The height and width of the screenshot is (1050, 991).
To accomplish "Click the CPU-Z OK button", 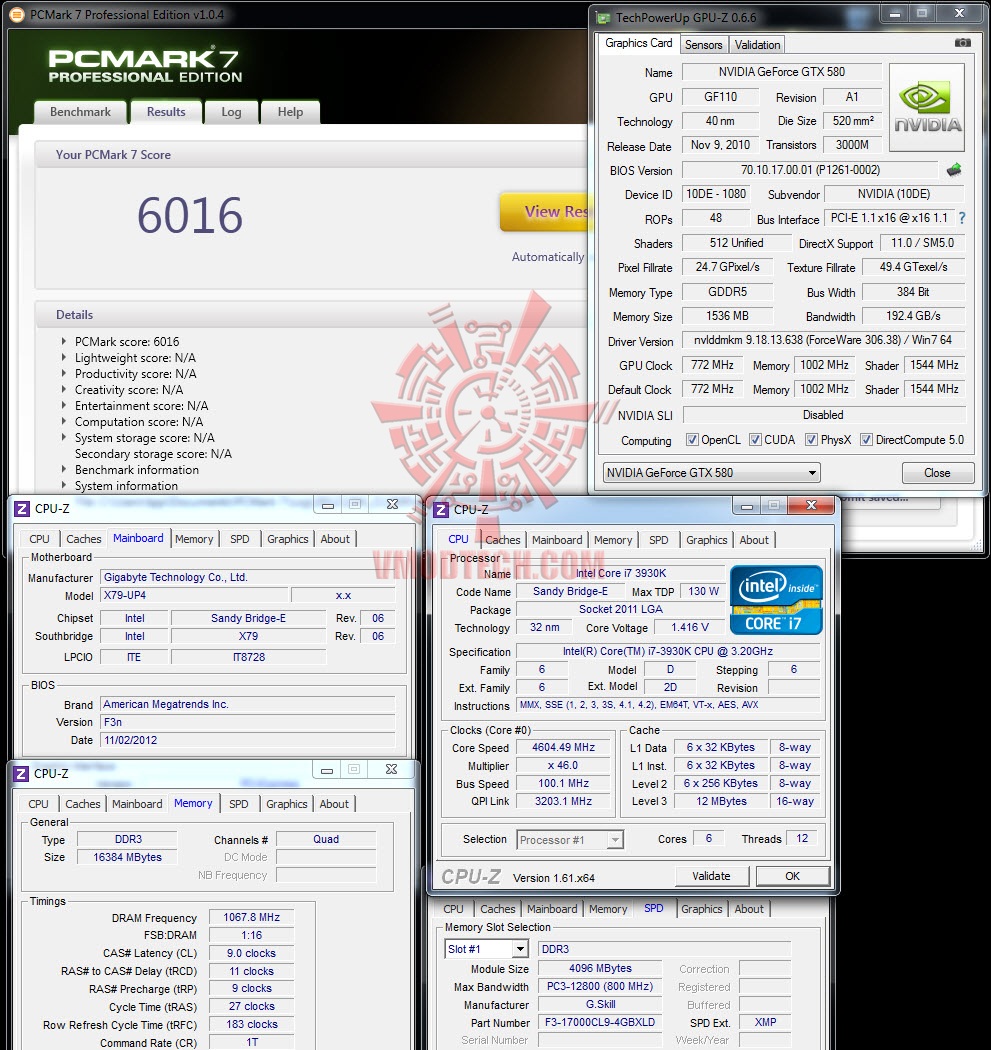I will [x=792, y=876].
